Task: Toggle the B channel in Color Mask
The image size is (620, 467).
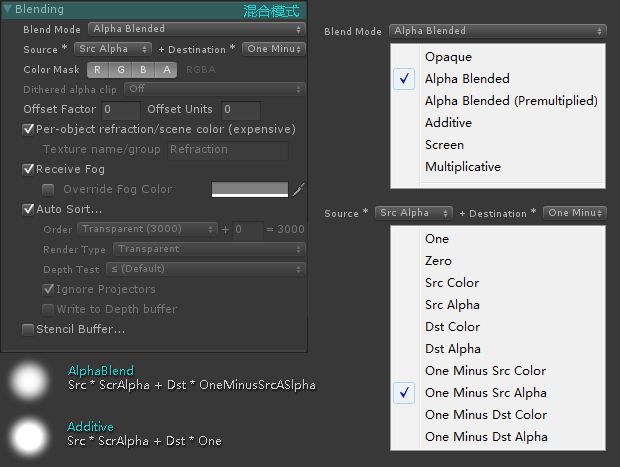Action: 143,70
